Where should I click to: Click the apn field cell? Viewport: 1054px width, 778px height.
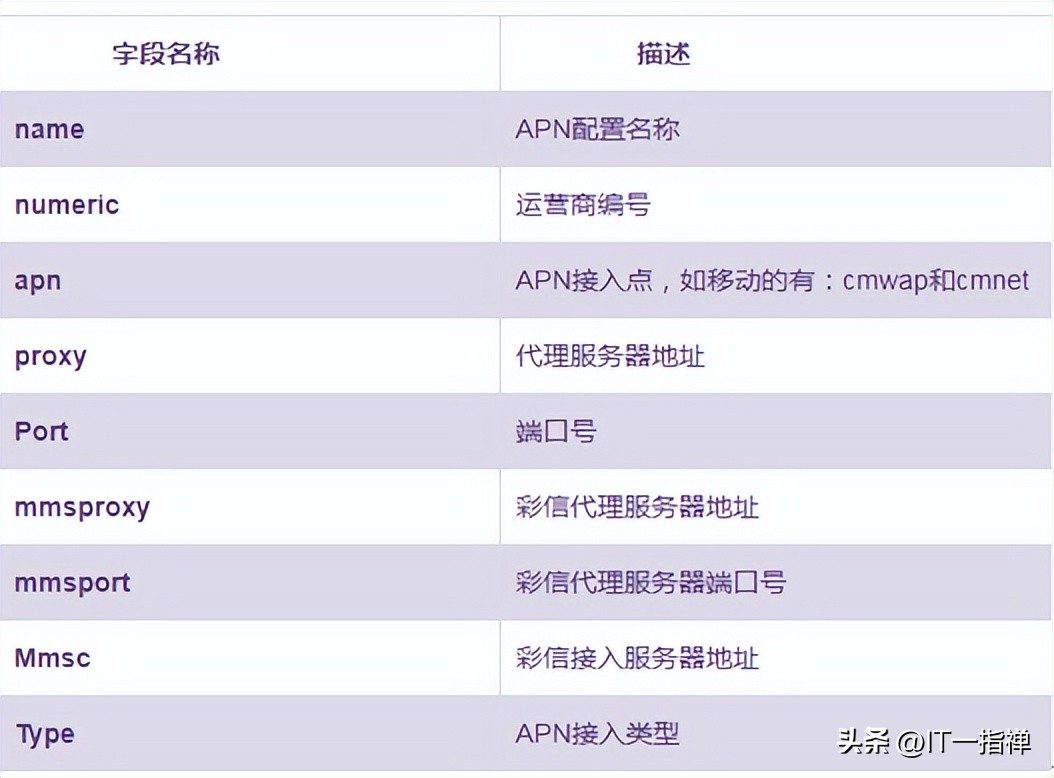coord(37,280)
